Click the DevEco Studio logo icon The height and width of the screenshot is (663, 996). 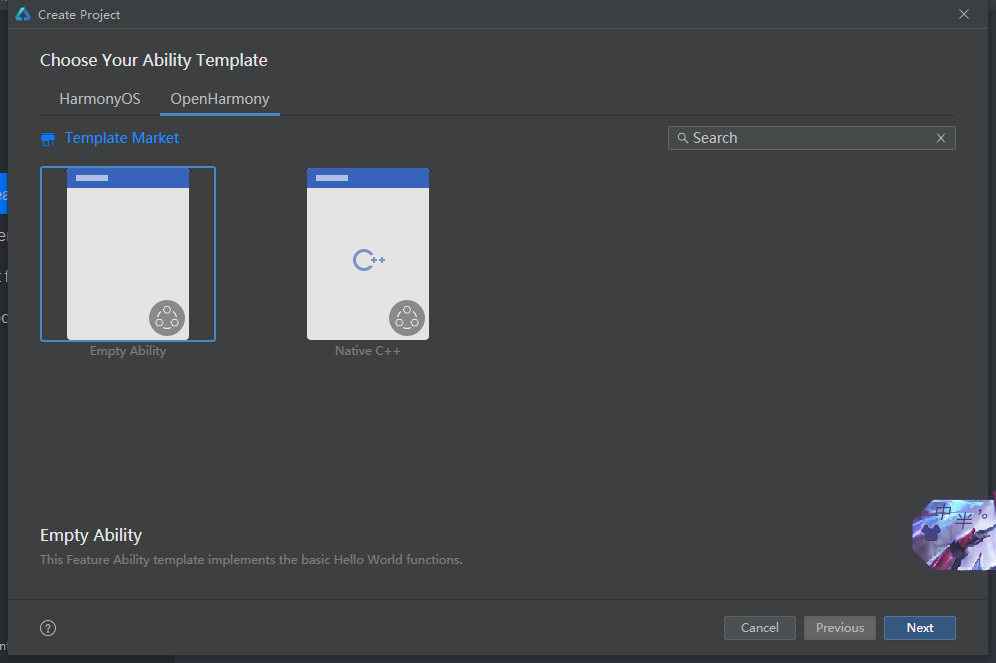pyautogui.click(x=23, y=14)
